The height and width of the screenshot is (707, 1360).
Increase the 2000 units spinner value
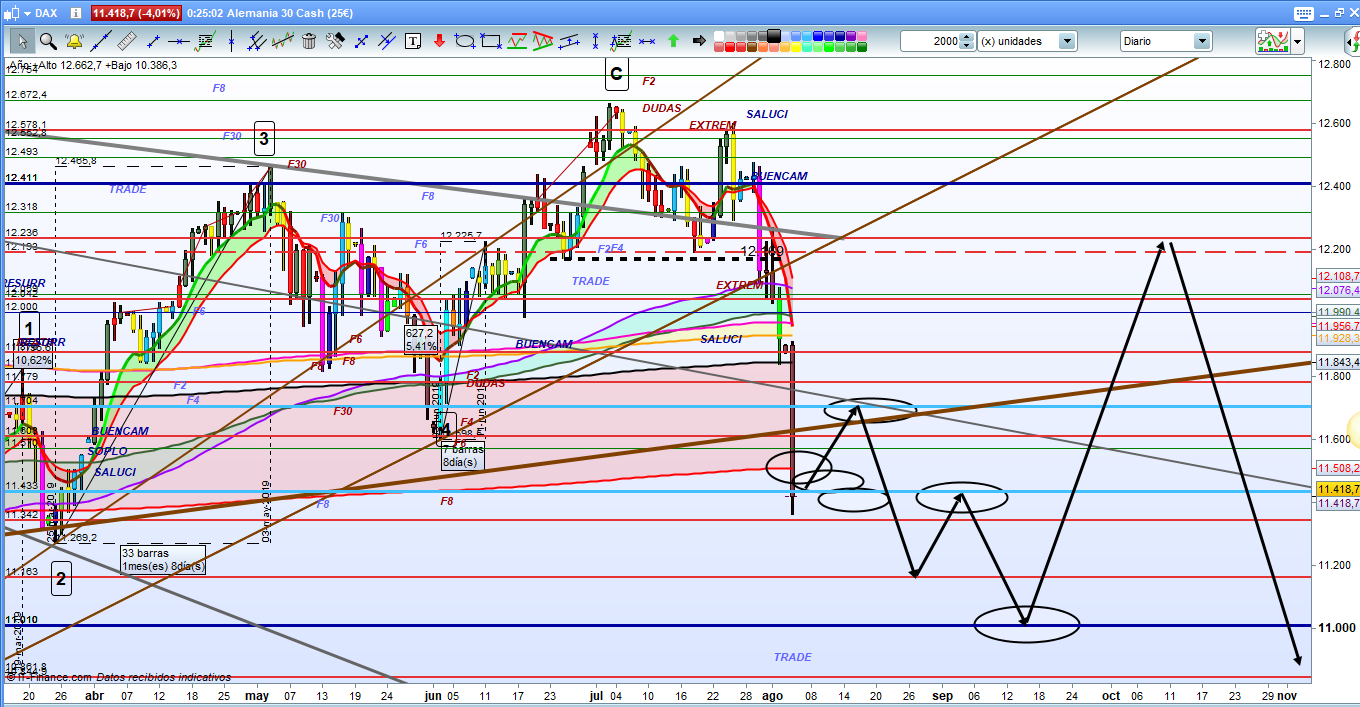pyautogui.click(x=966, y=37)
